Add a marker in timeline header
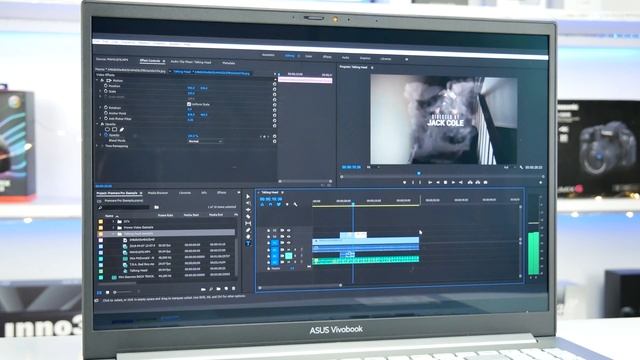Viewport: 640px width, 360px height. [287, 204]
